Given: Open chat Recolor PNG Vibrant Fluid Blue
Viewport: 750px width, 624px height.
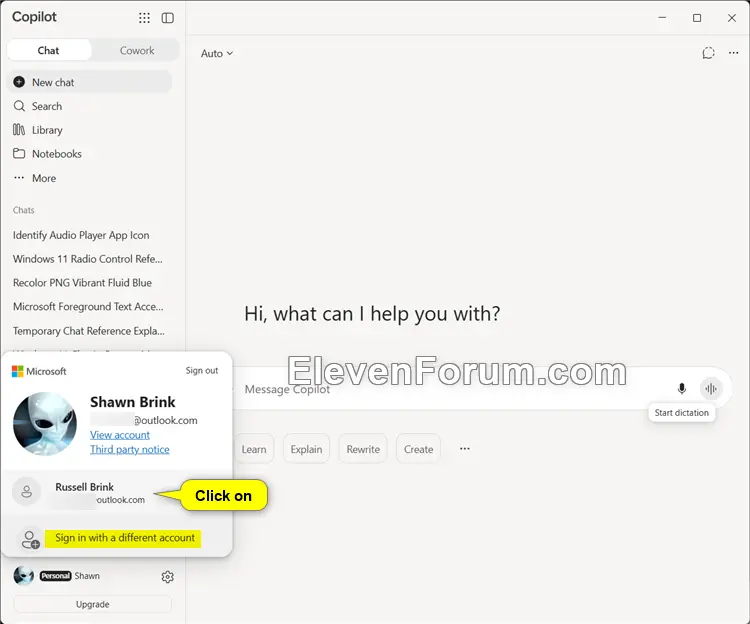Looking at the screenshot, I should click(x=82, y=283).
